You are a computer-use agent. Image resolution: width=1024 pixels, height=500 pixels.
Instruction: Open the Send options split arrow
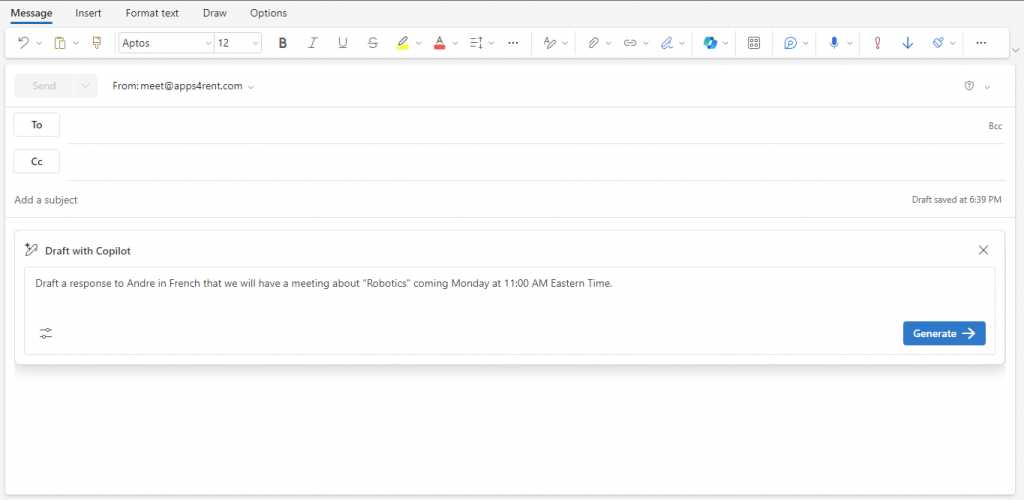tap(86, 86)
